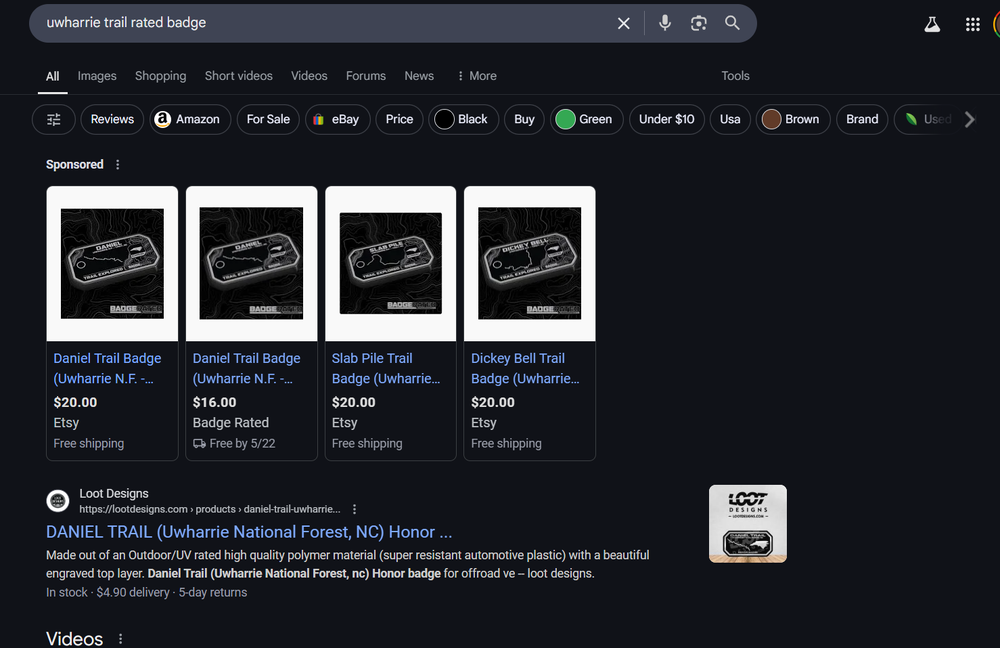
Task: Submit search with magnifying glass icon
Action: (x=732, y=23)
